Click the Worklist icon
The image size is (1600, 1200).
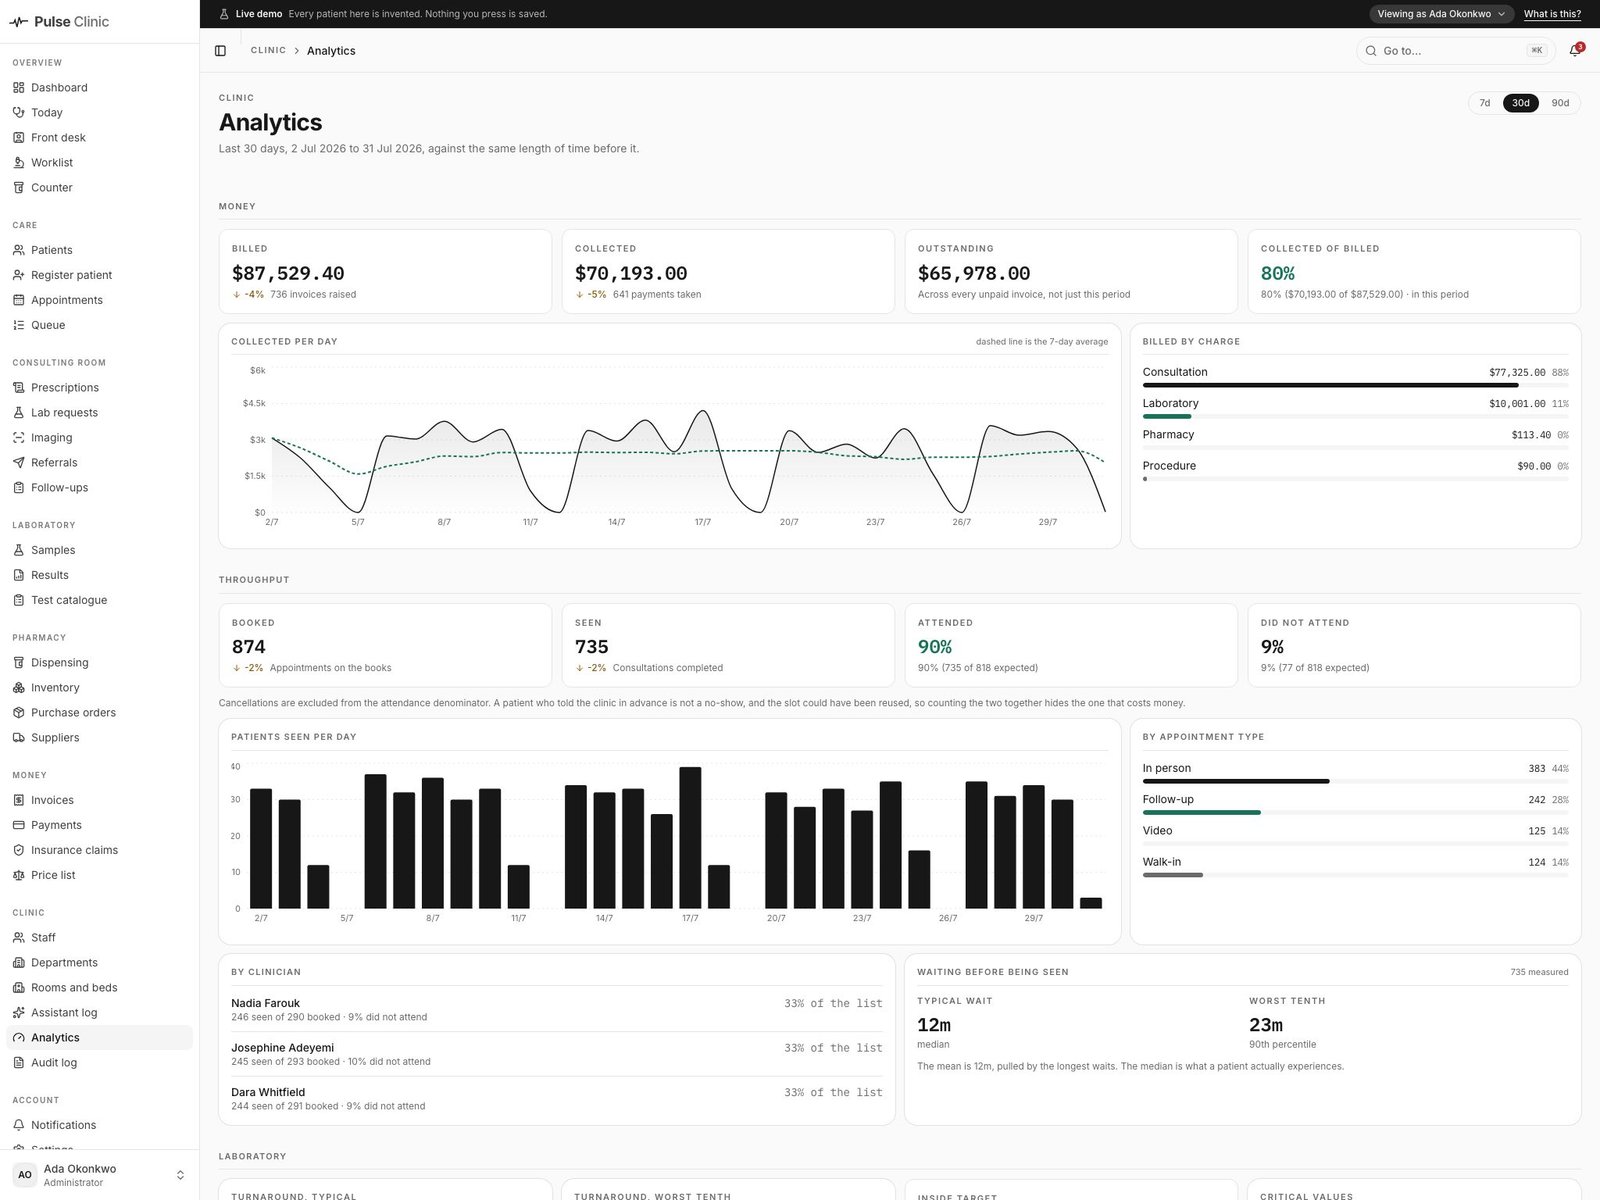19,163
